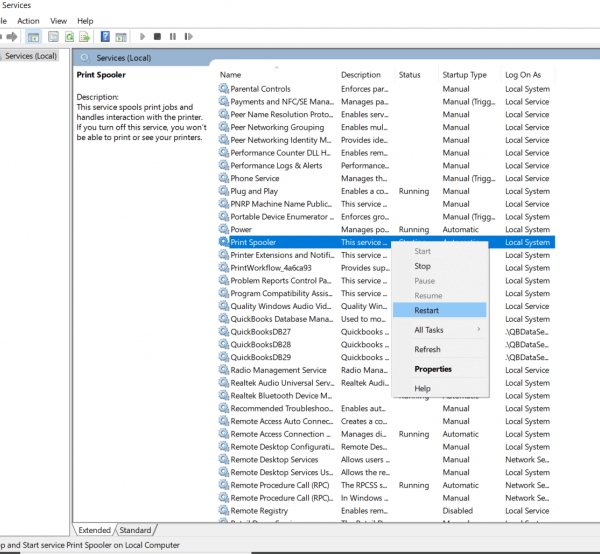The image size is (600, 554).
Task: Click gear icon beside Performance Logs & Alerts
Action: click(x=223, y=165)
